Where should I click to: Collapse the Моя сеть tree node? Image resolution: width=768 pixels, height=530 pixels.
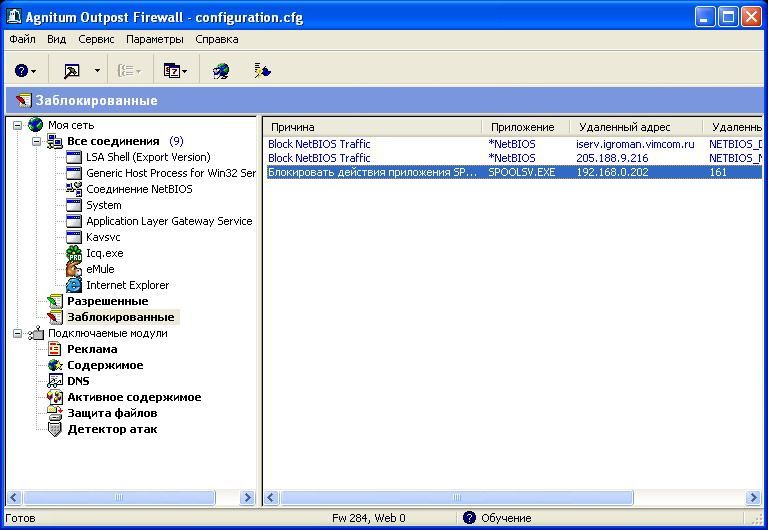coord(17,125)
